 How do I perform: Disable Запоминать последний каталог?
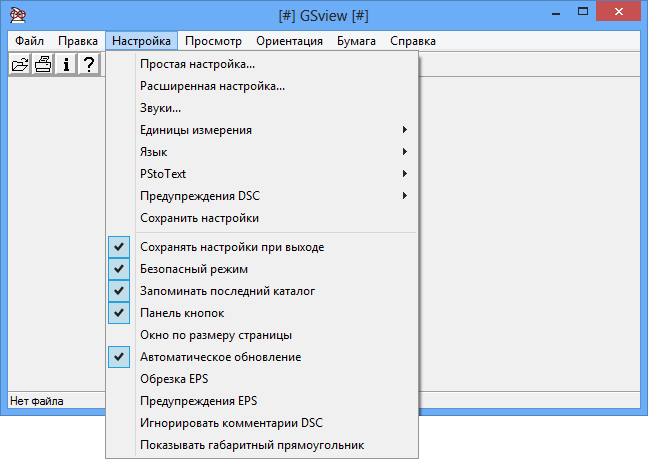click(227, 291)
